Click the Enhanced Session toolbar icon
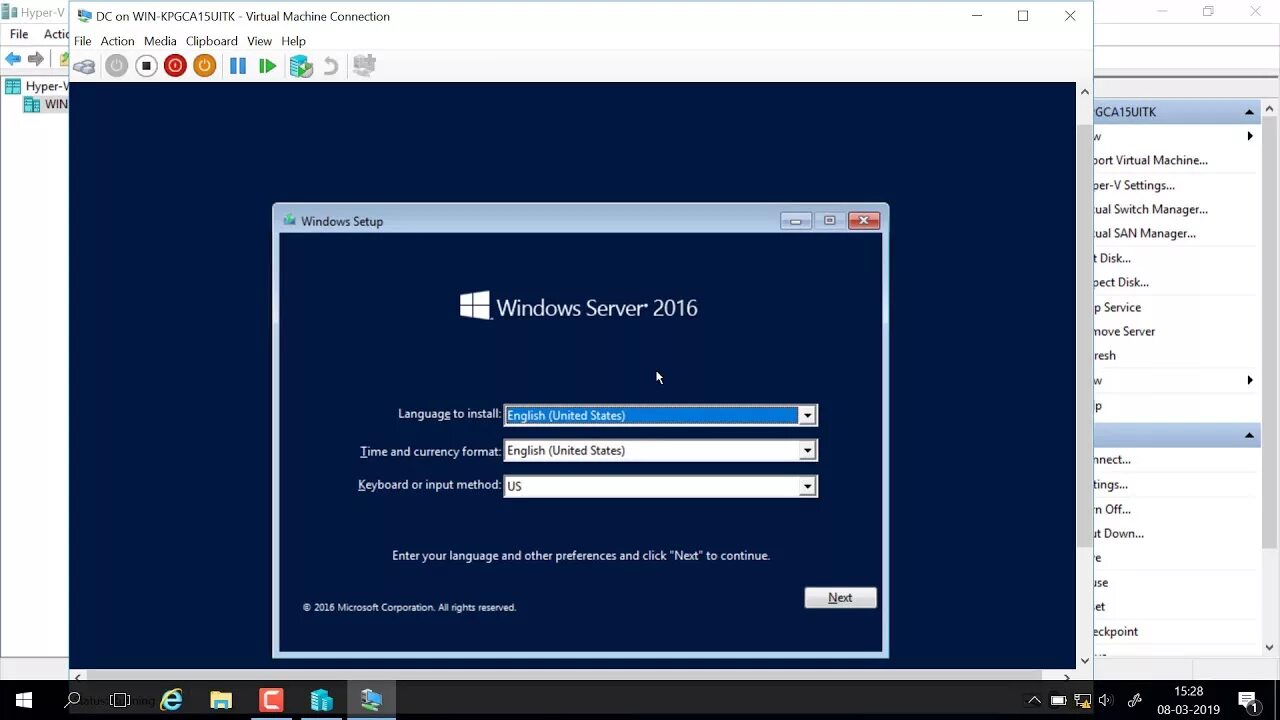Viewport: 1280px width, 720px height. coord(364,66)
